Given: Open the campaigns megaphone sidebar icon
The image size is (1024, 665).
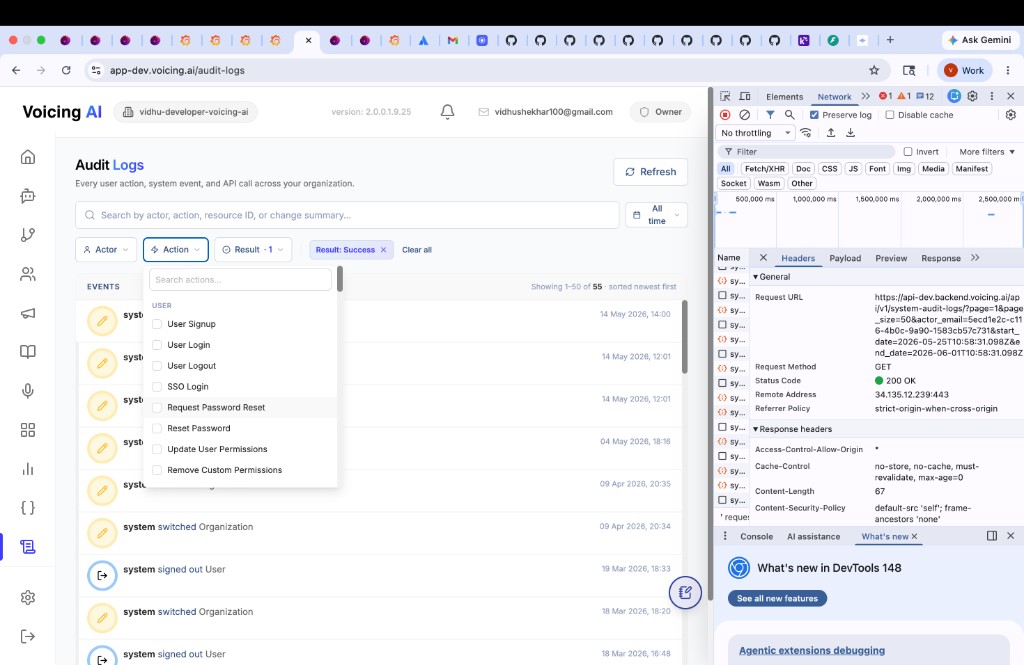Looking at the screenshot, I should tap(27, 313).
